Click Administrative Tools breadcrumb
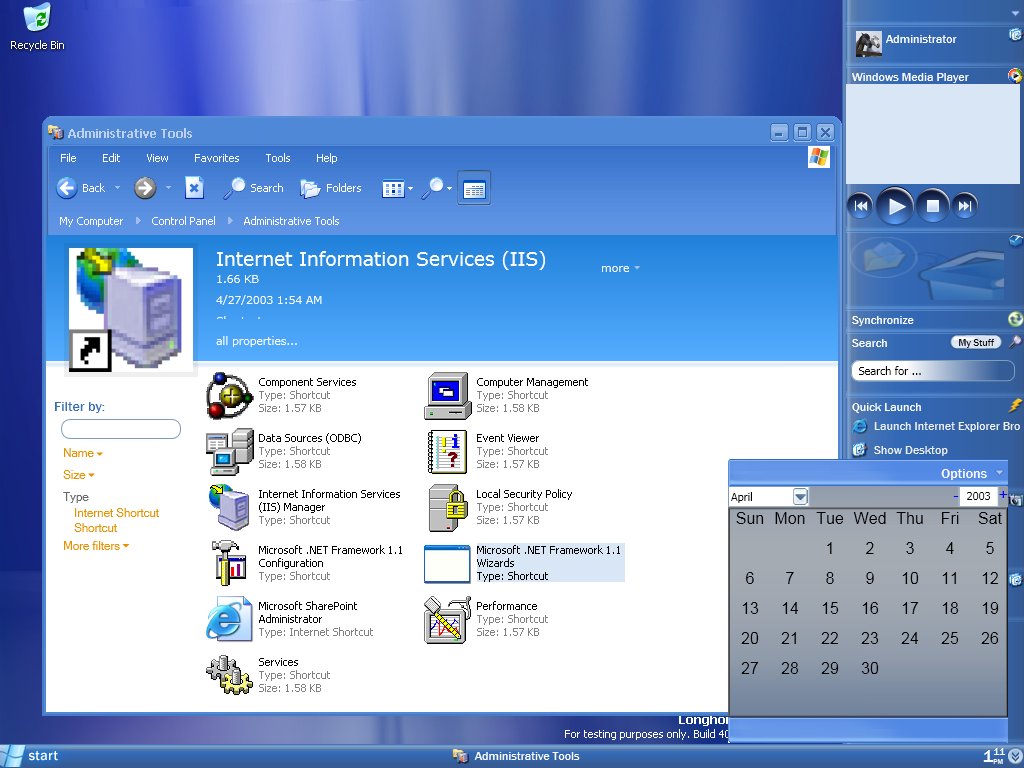The height and width of the screenshot is (768, 1024). tap(291, 221)
